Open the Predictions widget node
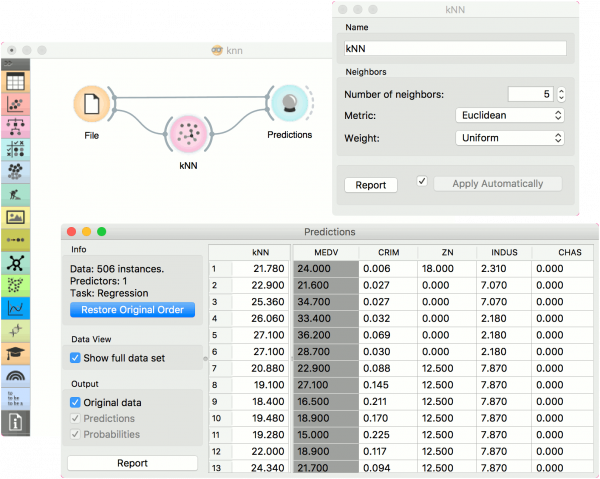The width and height of the screenshot is (600, 479). 288,104
